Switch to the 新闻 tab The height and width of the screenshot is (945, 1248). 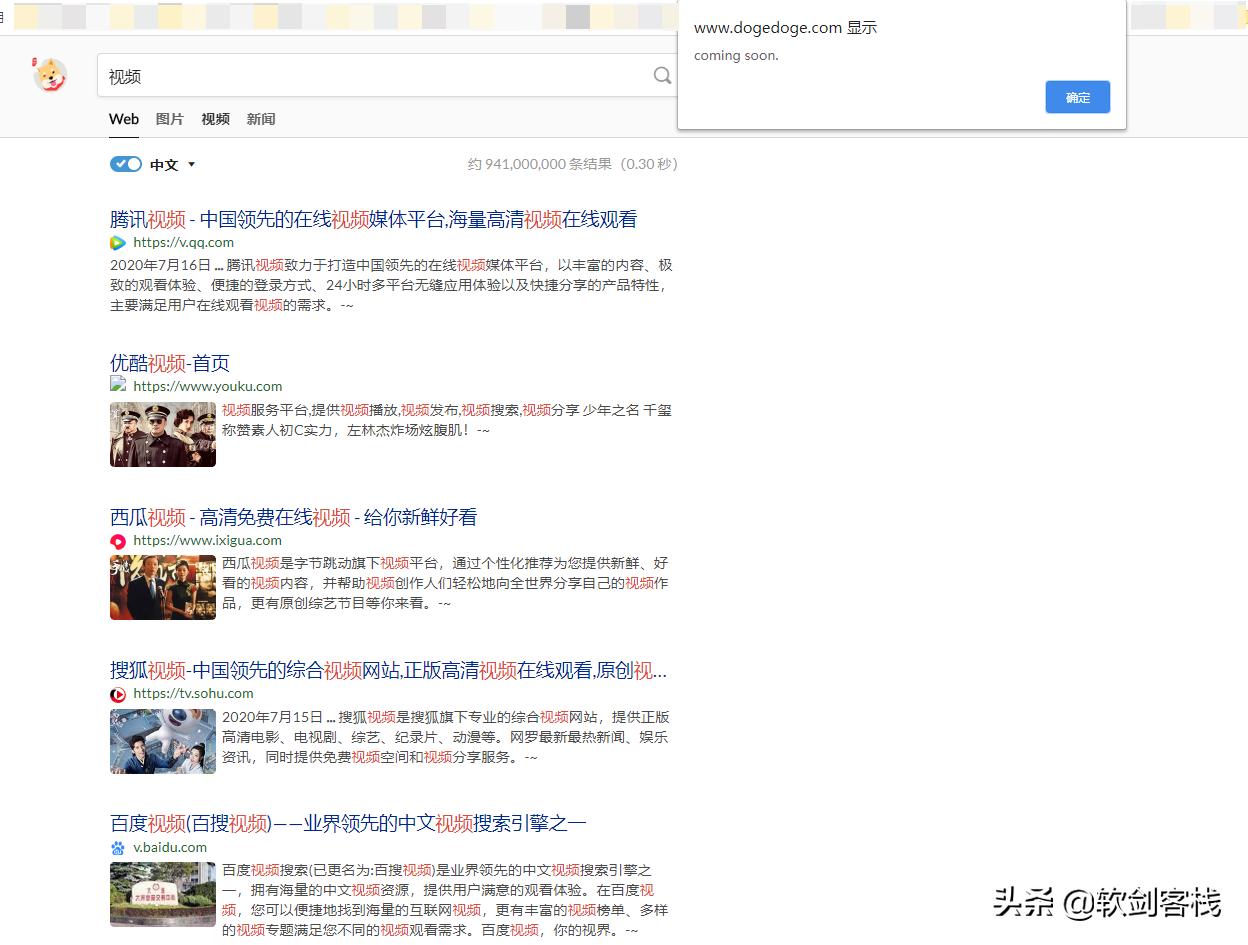[261, 119]
